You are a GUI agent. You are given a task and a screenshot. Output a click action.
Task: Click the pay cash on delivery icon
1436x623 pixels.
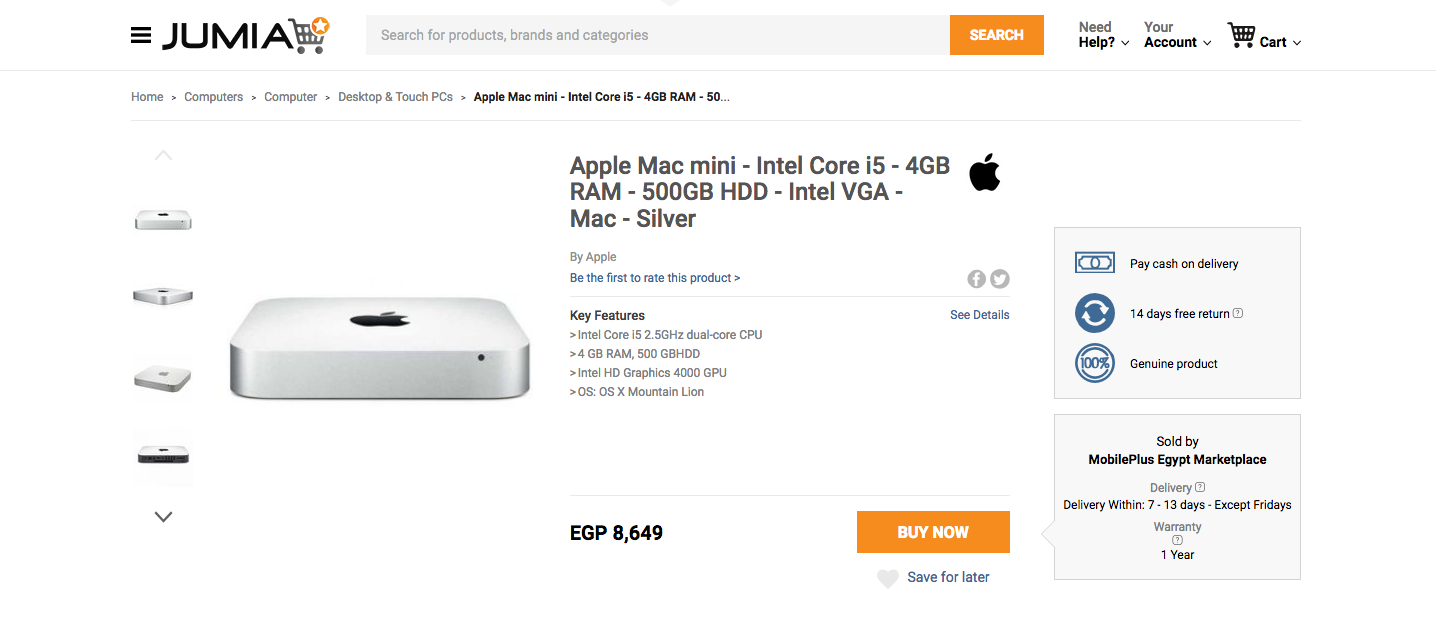pyautogui.click(x=1094, y=262)
